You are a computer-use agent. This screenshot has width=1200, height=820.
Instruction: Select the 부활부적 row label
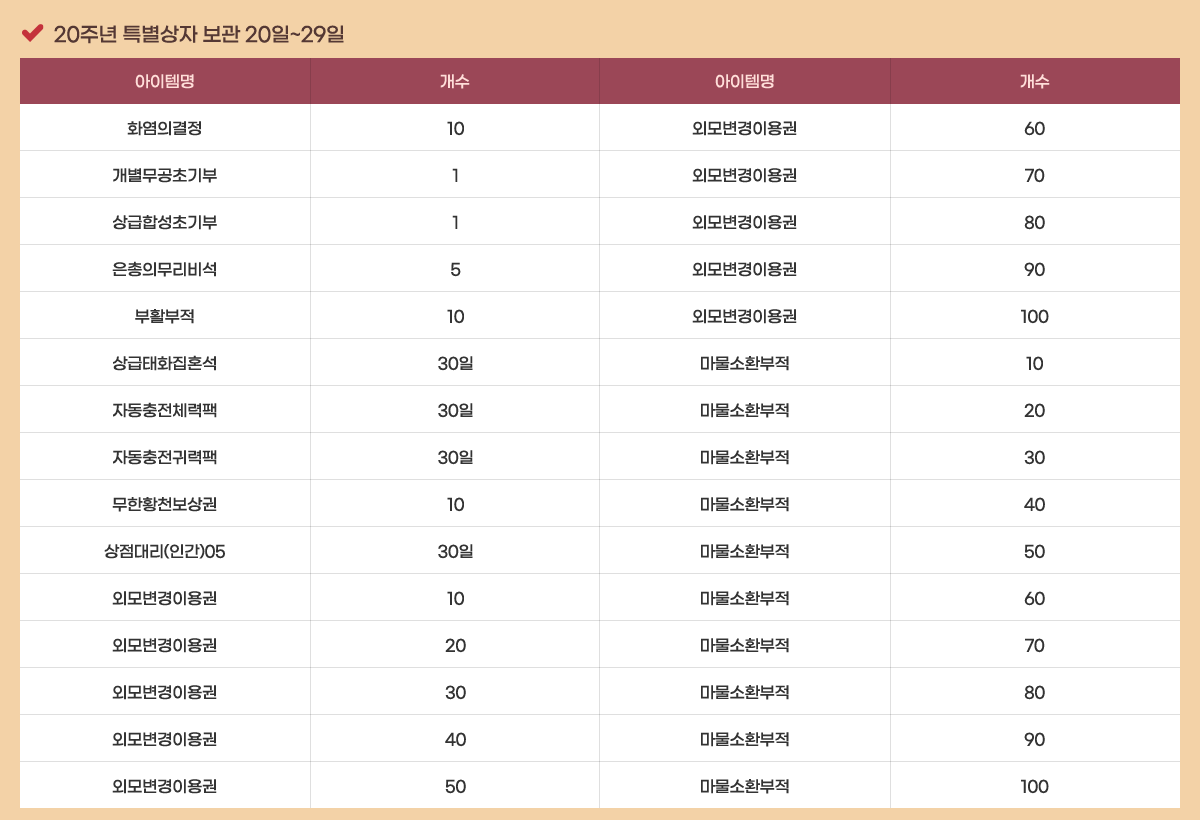[165, 316]
